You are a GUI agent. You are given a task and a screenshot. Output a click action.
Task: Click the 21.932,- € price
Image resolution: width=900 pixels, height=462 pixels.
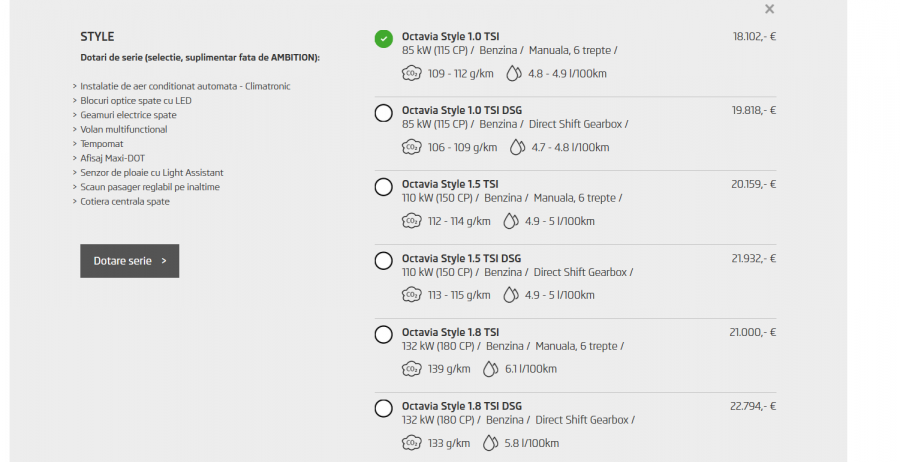[x=753, y=258]
